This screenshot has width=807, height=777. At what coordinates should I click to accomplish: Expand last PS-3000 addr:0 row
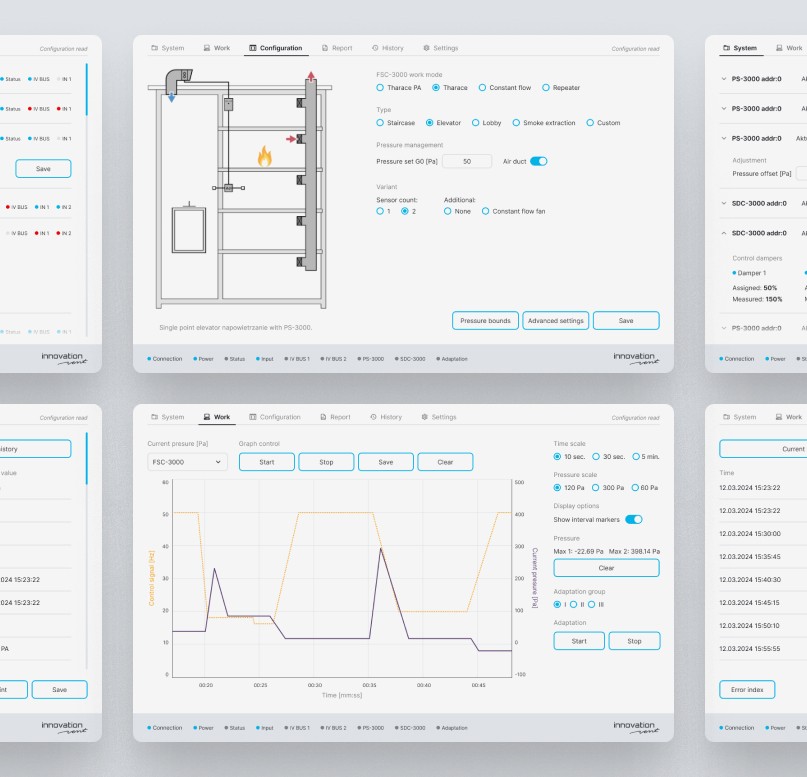724,328
